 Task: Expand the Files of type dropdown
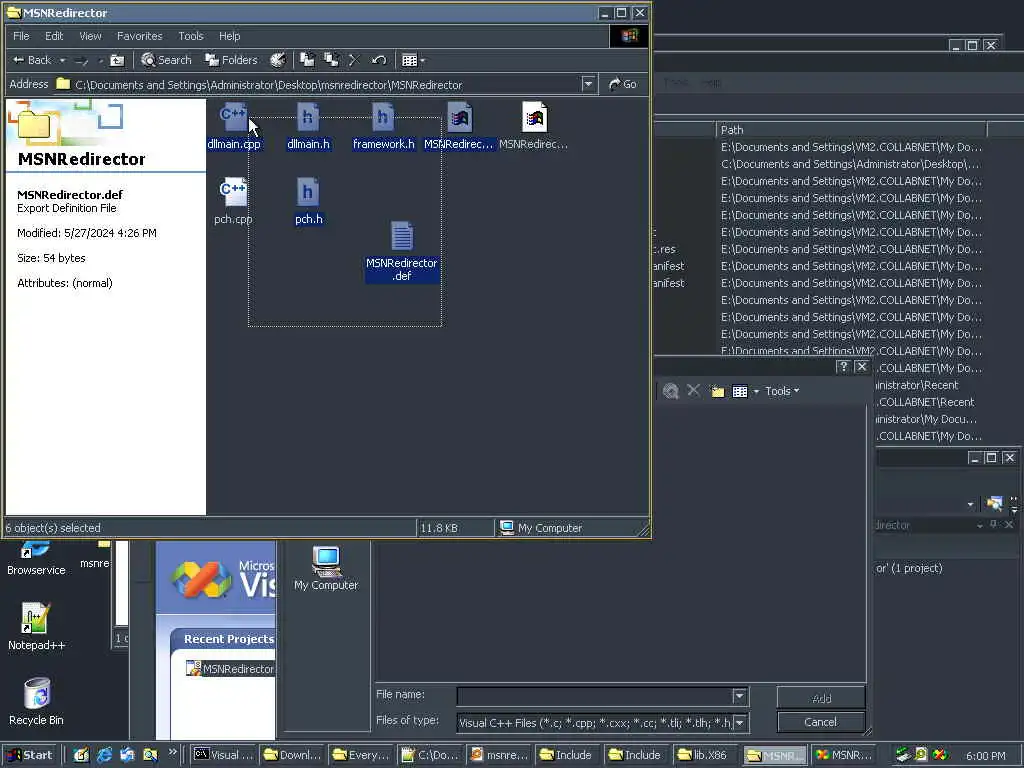coord(740,723)
